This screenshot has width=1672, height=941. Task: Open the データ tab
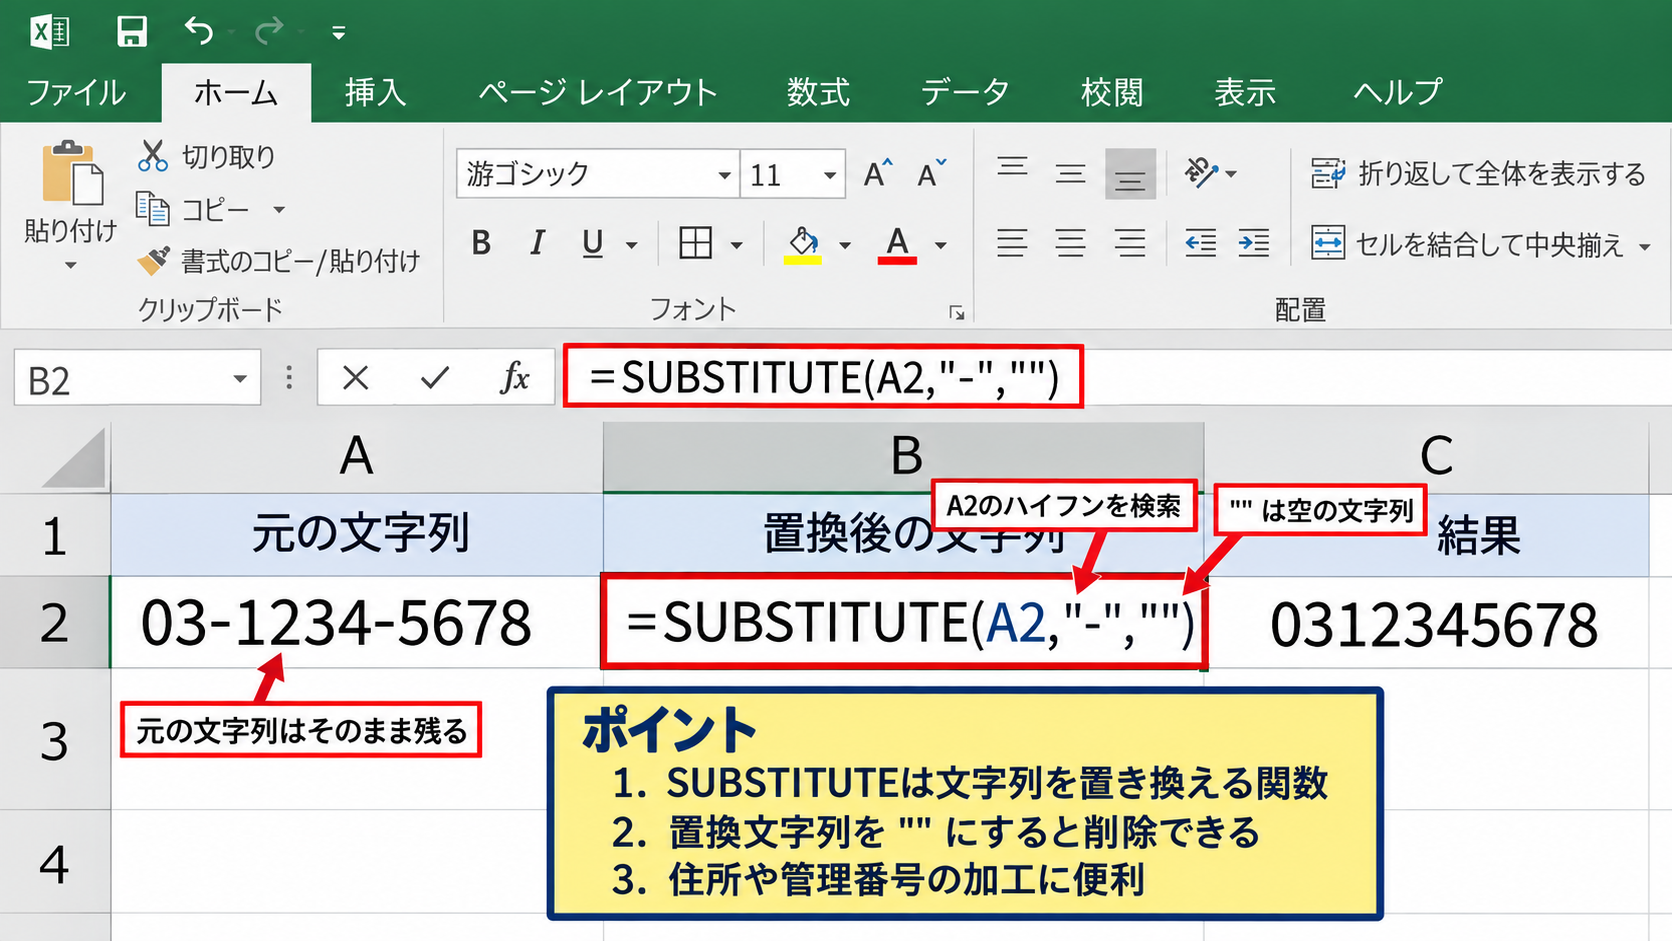coord(965,92)
